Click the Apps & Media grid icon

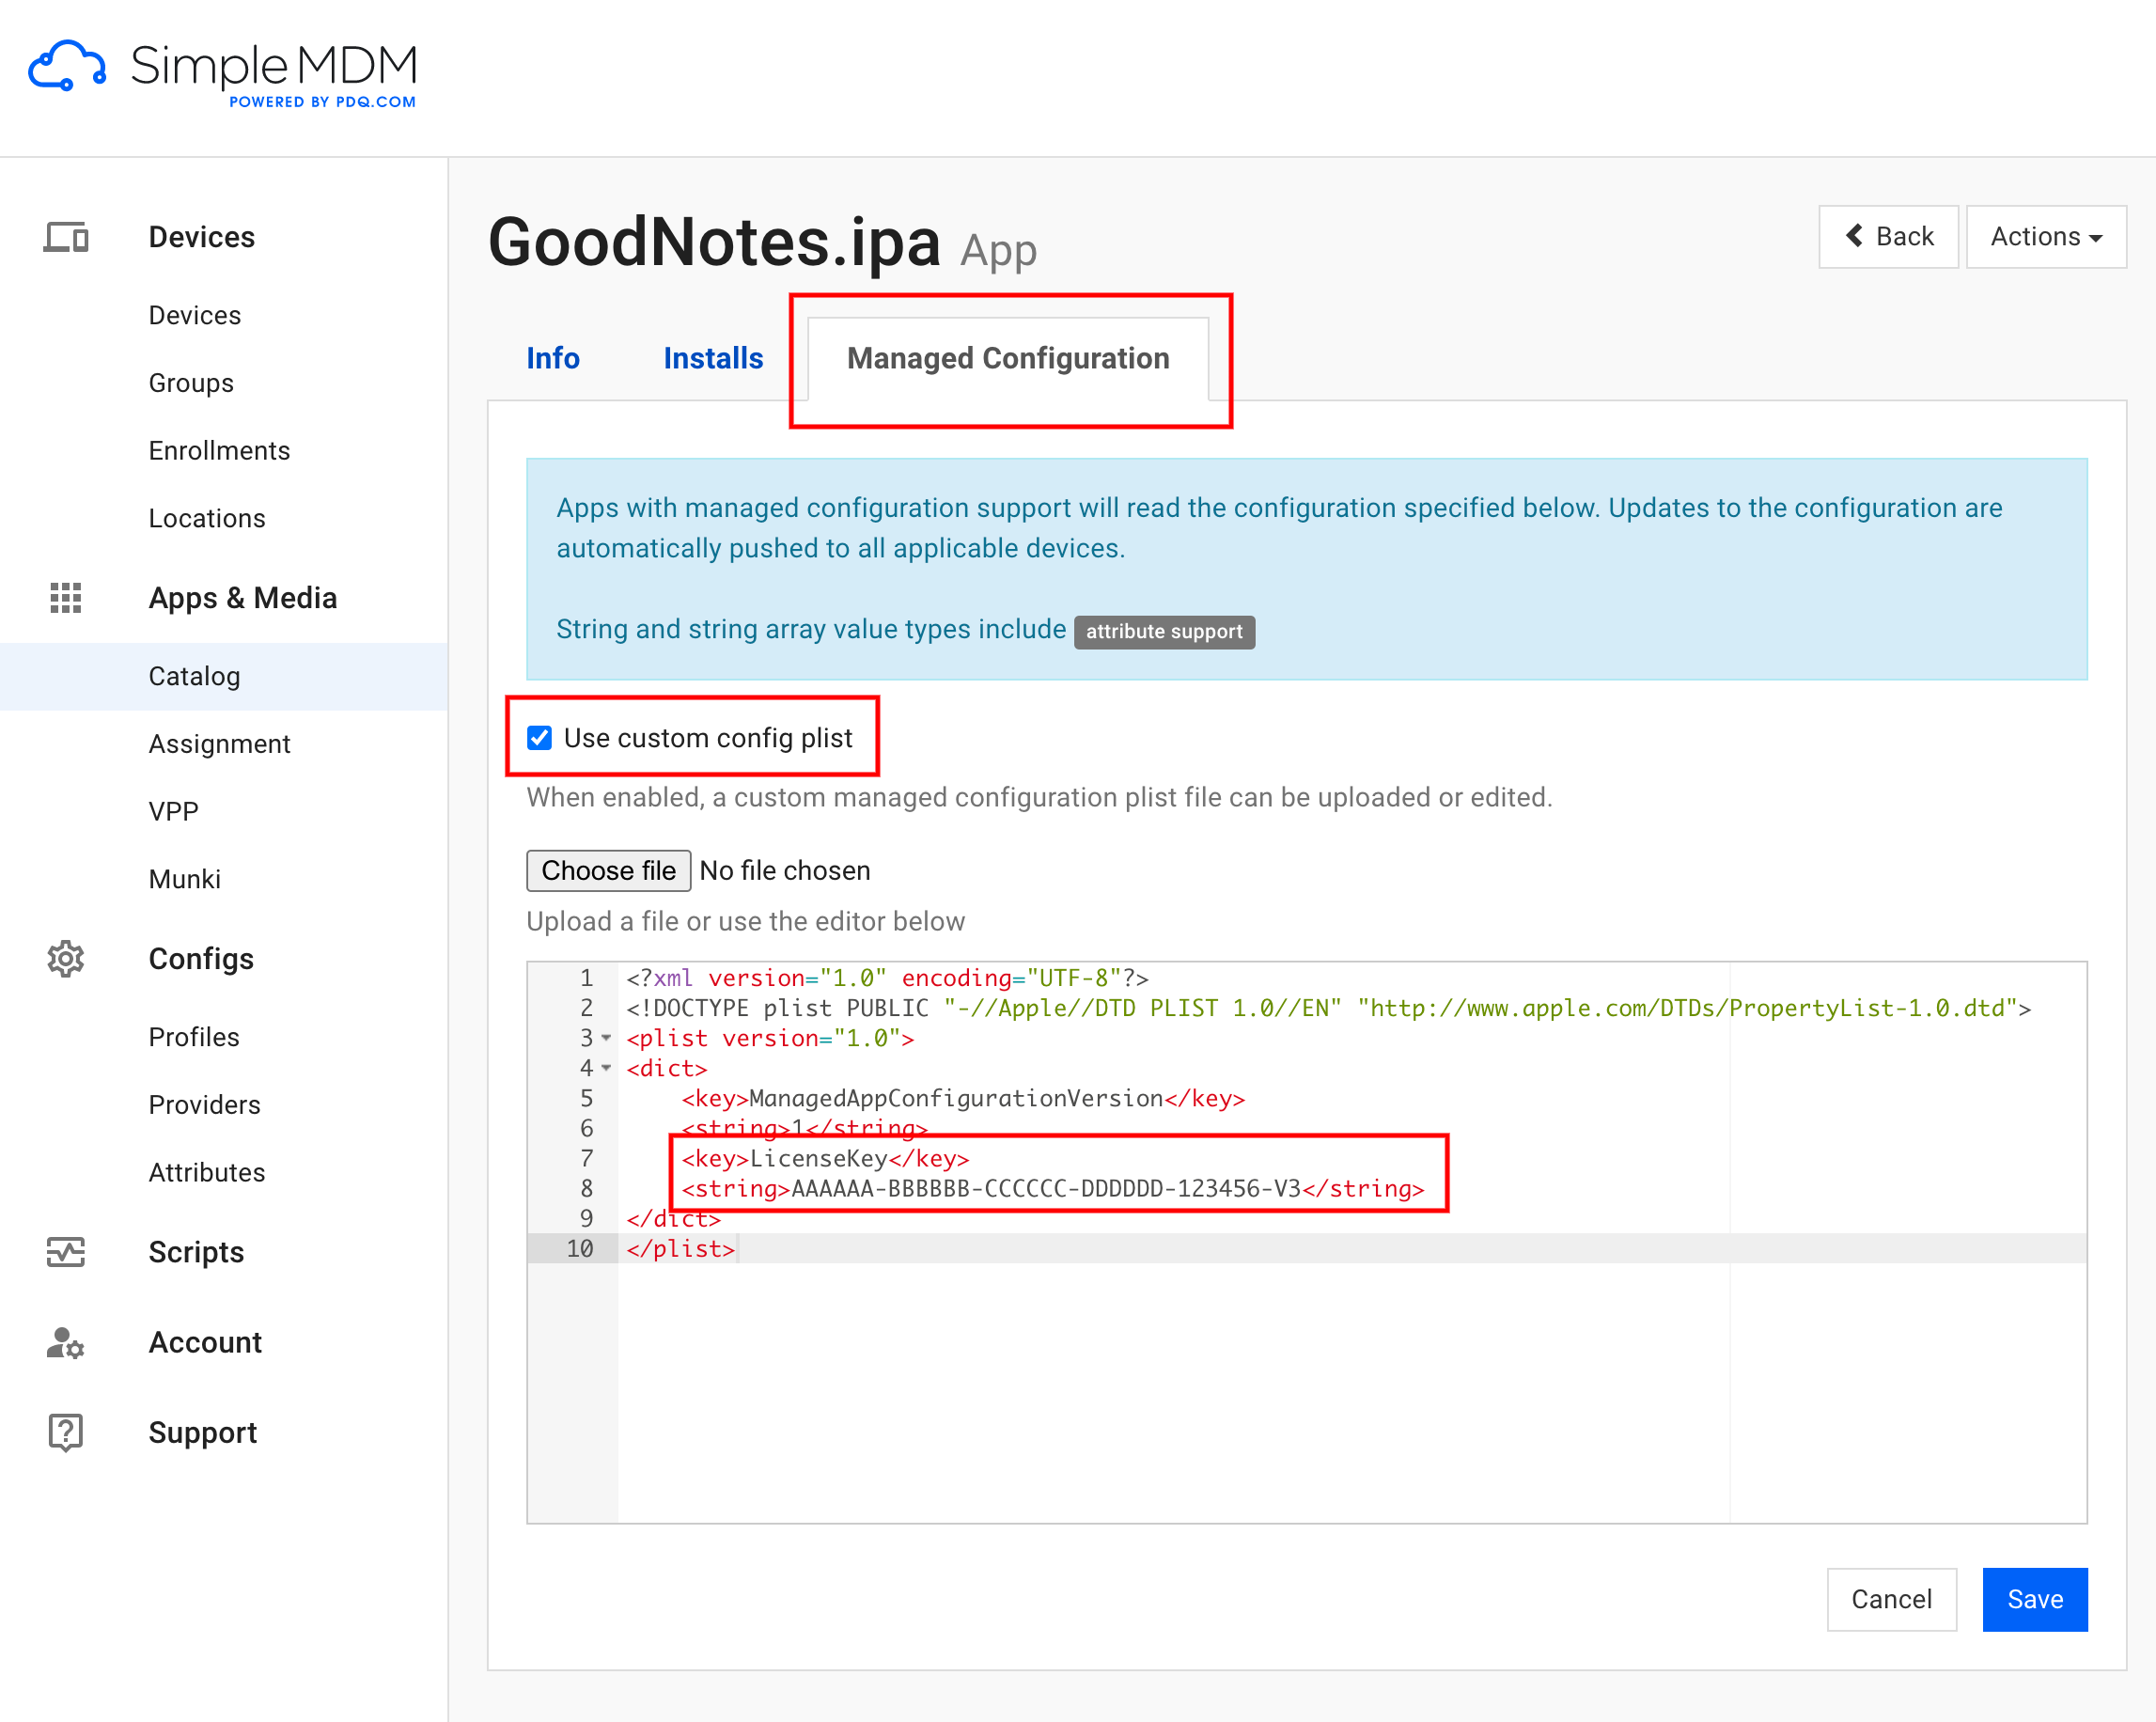[x=66, y=598]
